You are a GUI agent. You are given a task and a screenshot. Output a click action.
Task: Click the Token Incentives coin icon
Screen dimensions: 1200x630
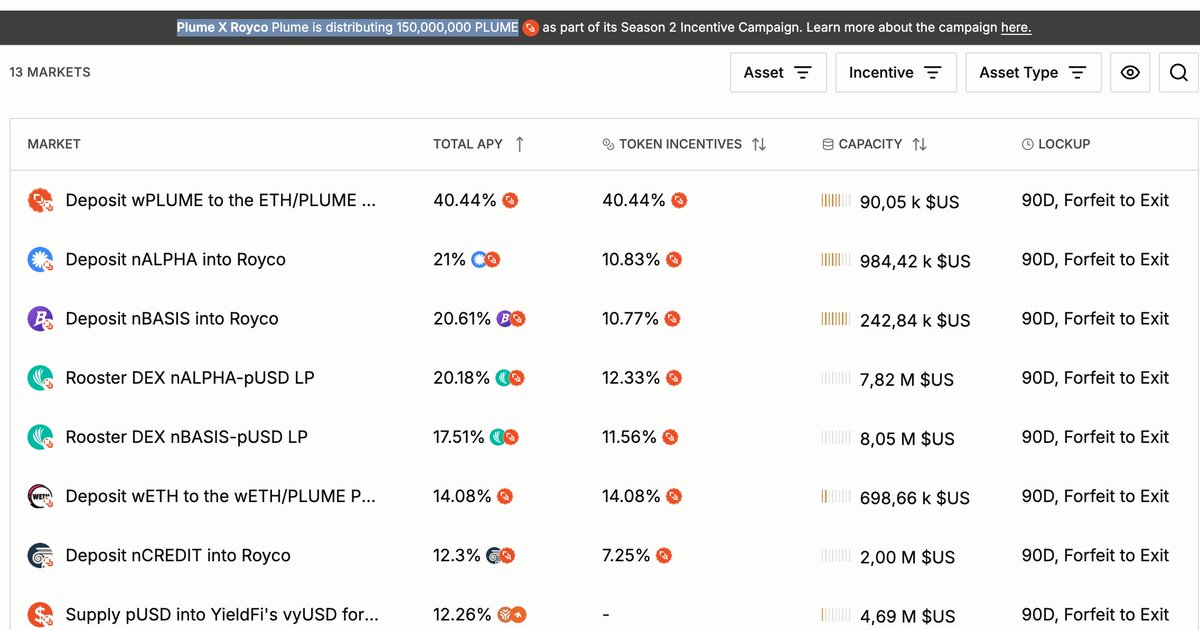pos(608,144)
